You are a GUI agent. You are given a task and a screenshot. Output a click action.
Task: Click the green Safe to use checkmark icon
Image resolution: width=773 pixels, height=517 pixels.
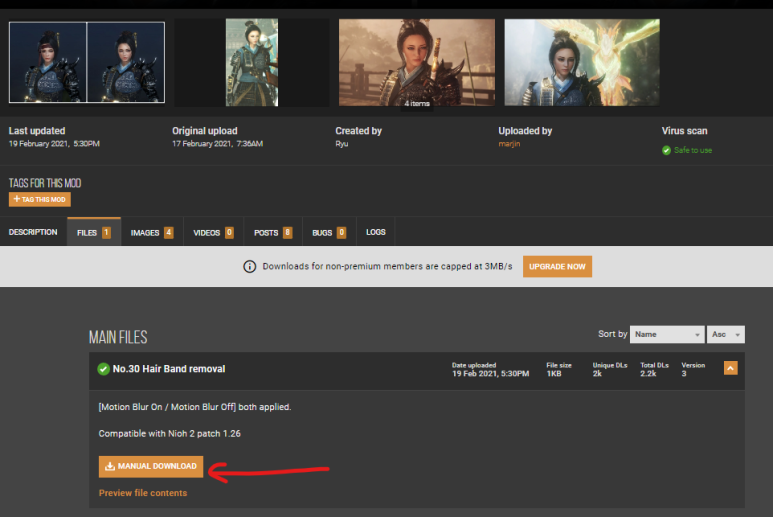click(666, 150)
